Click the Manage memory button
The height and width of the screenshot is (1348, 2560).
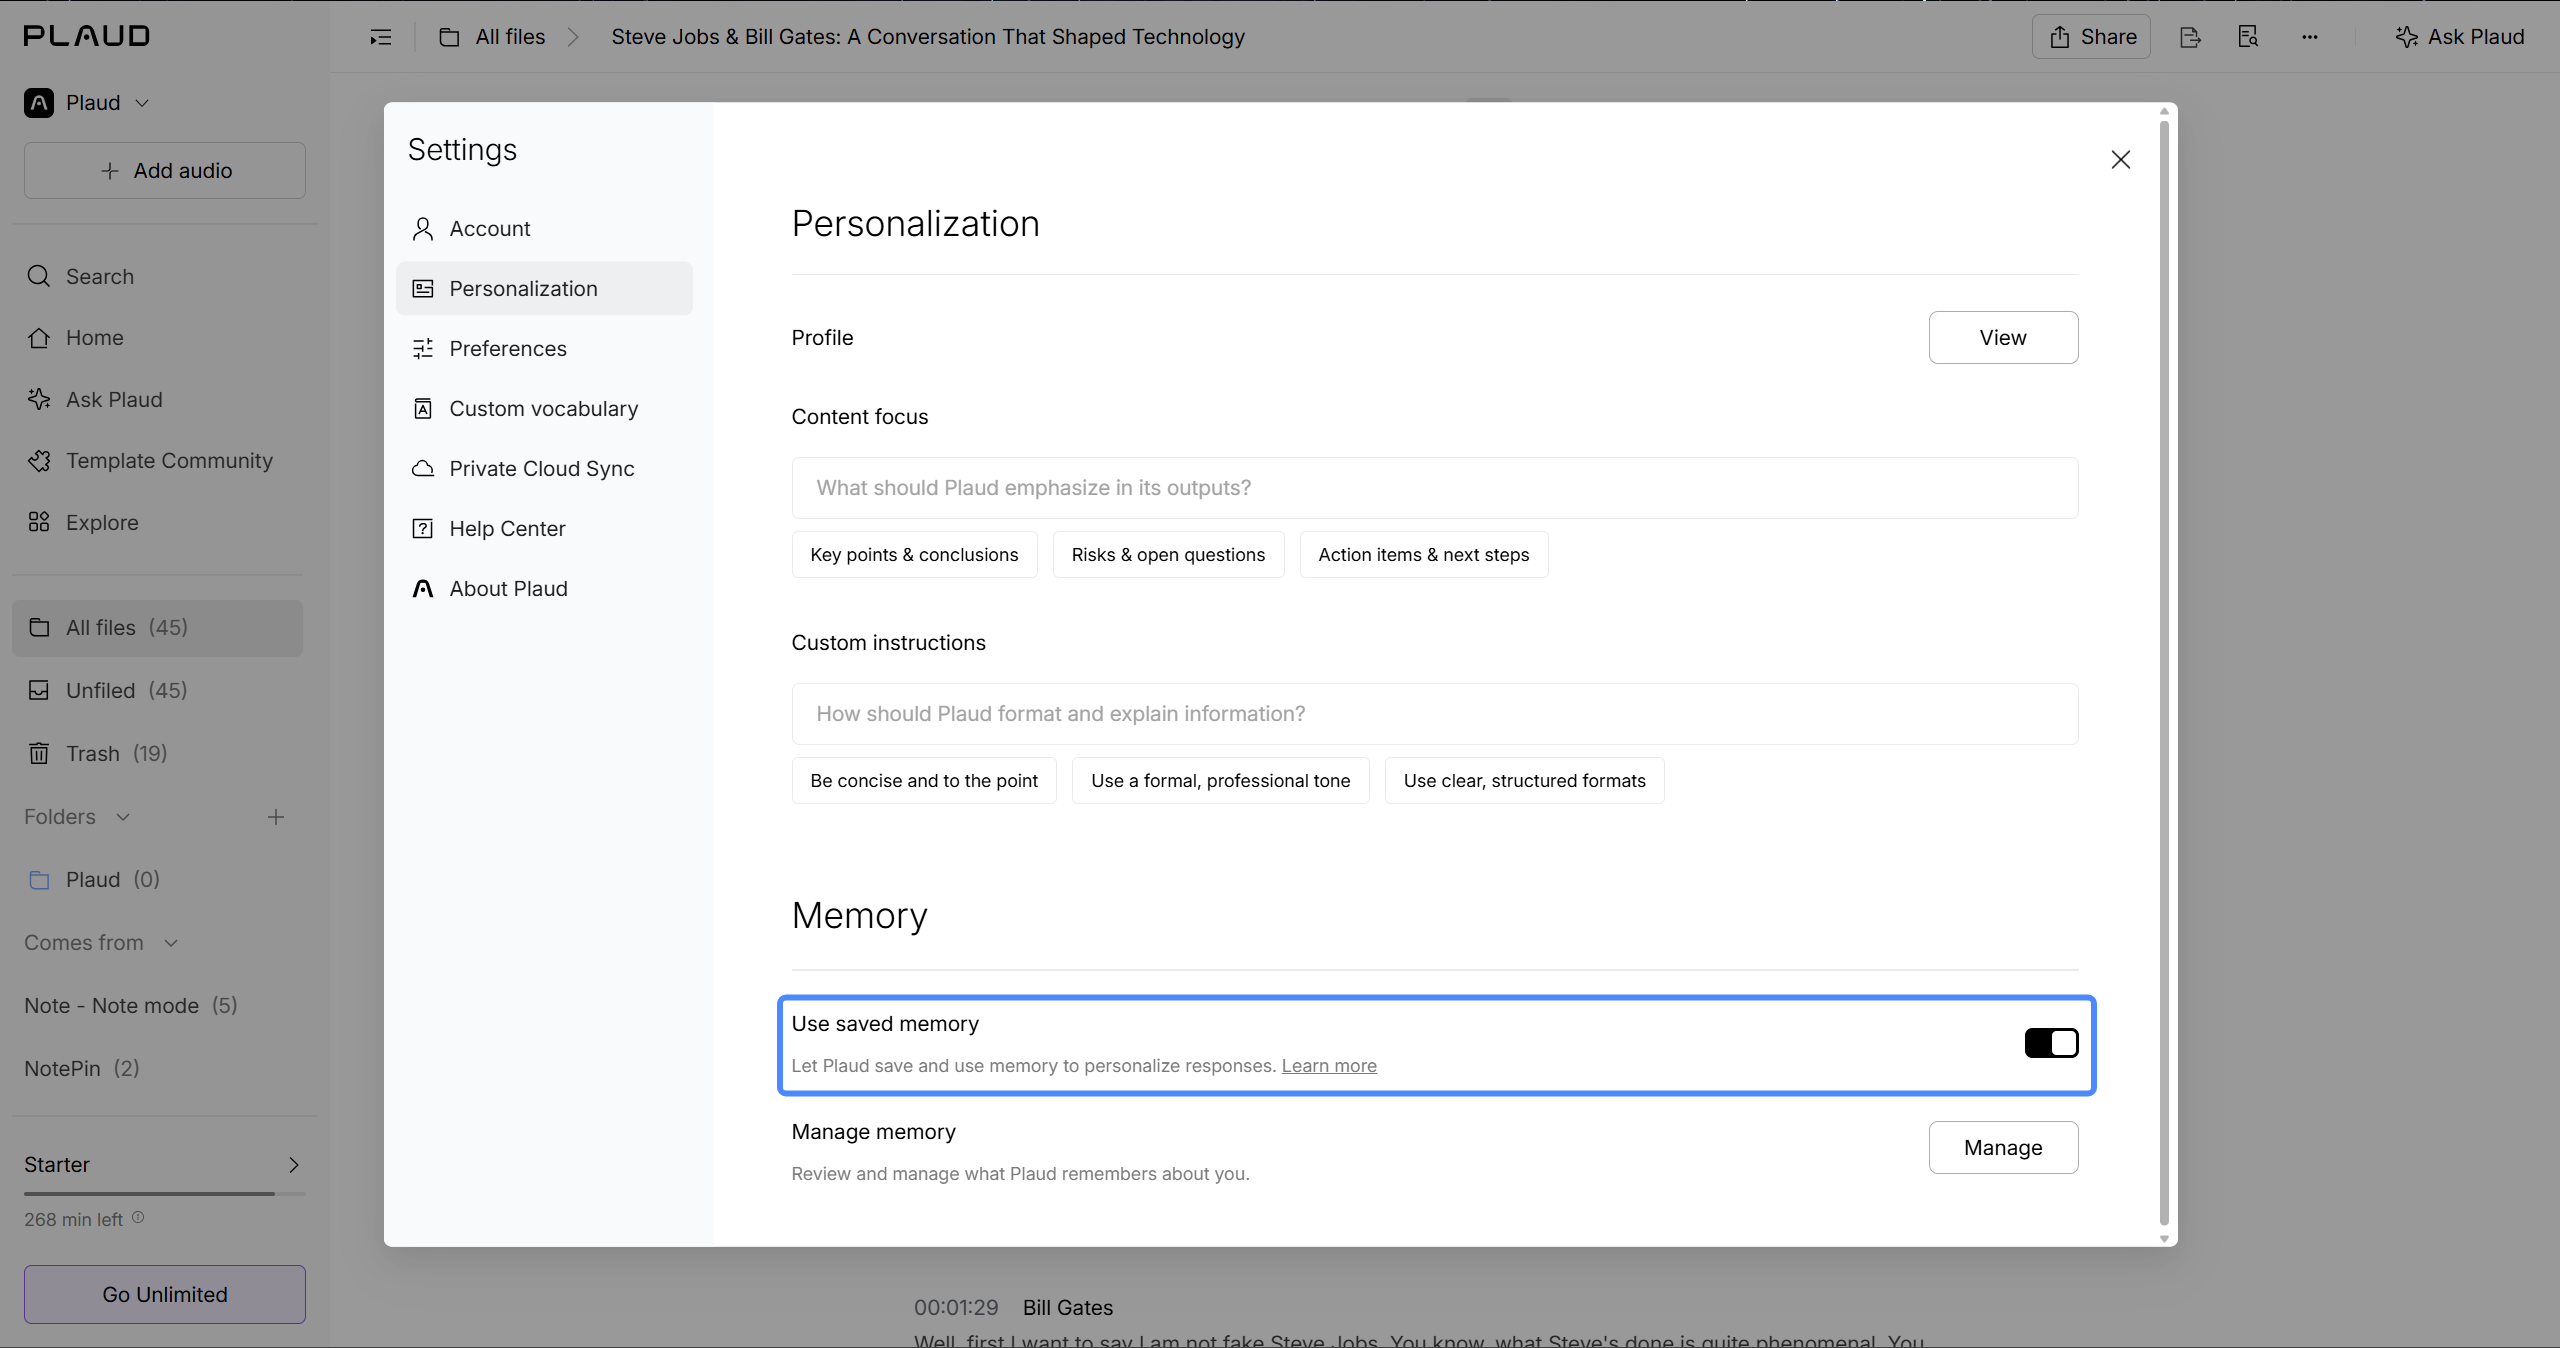click(x=2003, y=1148)
